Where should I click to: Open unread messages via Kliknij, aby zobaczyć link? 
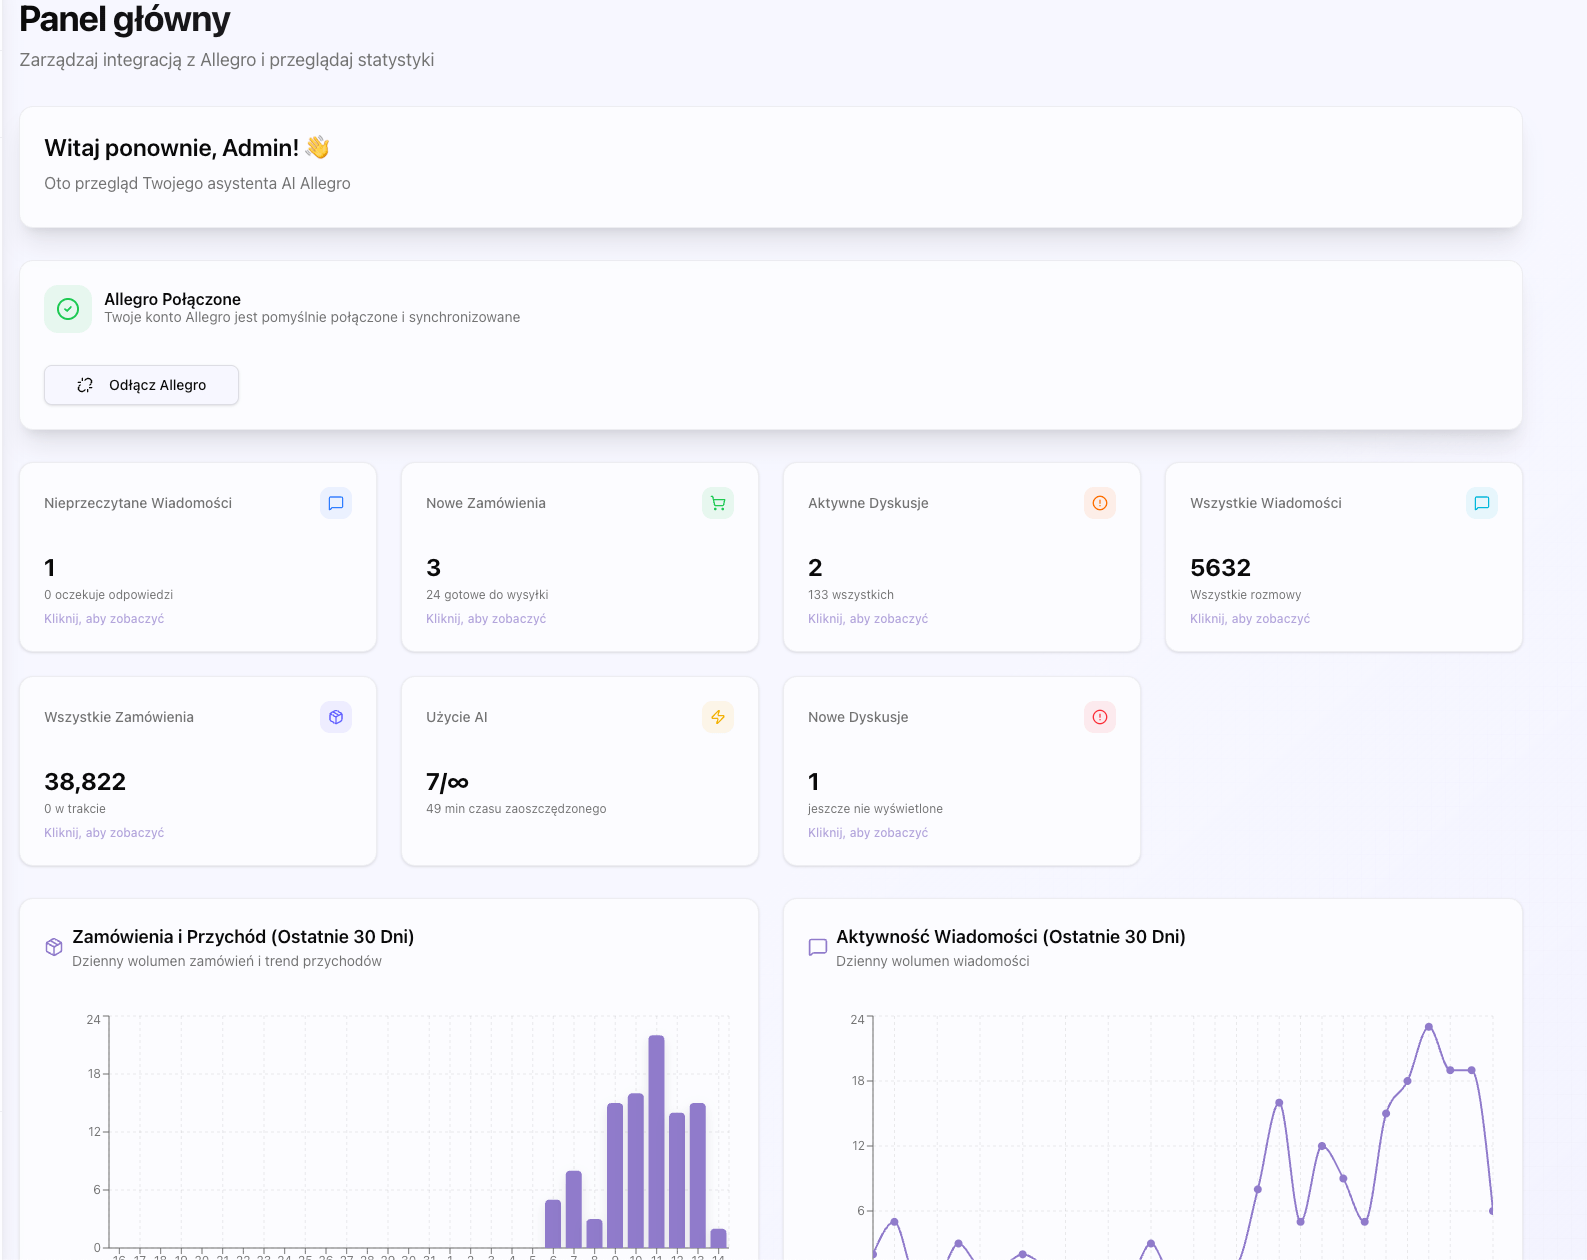[x=104, y=619]
